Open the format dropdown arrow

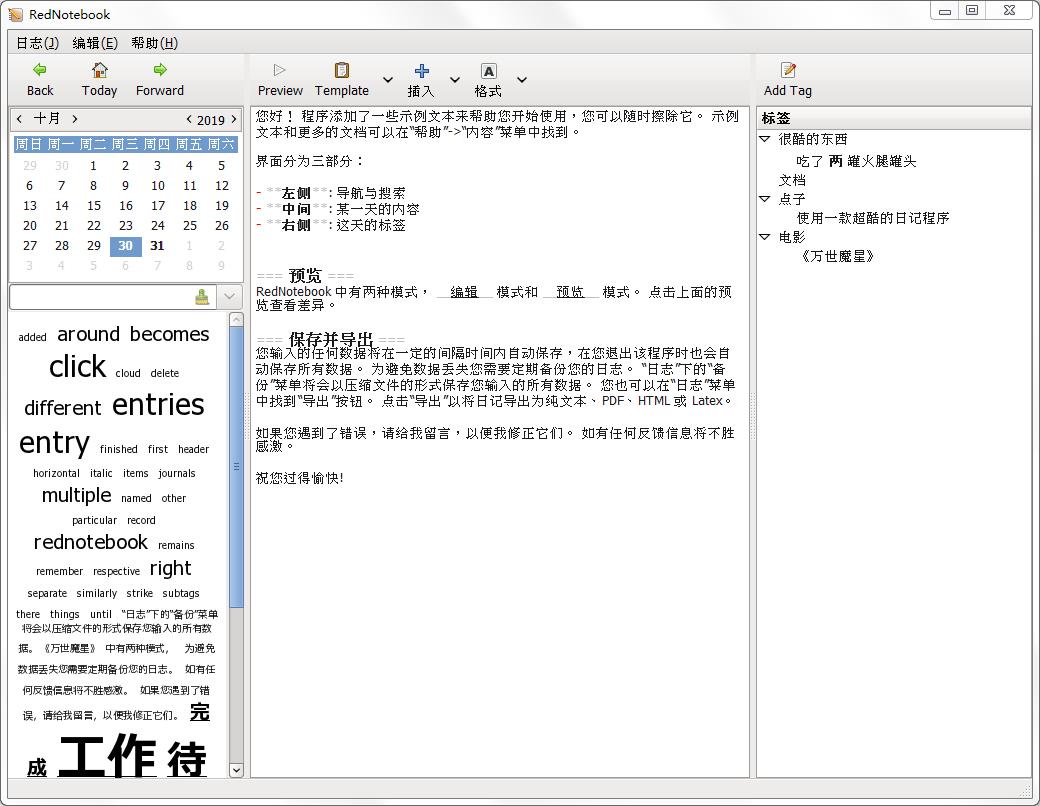pyautogui.click(x=521, y=80)
